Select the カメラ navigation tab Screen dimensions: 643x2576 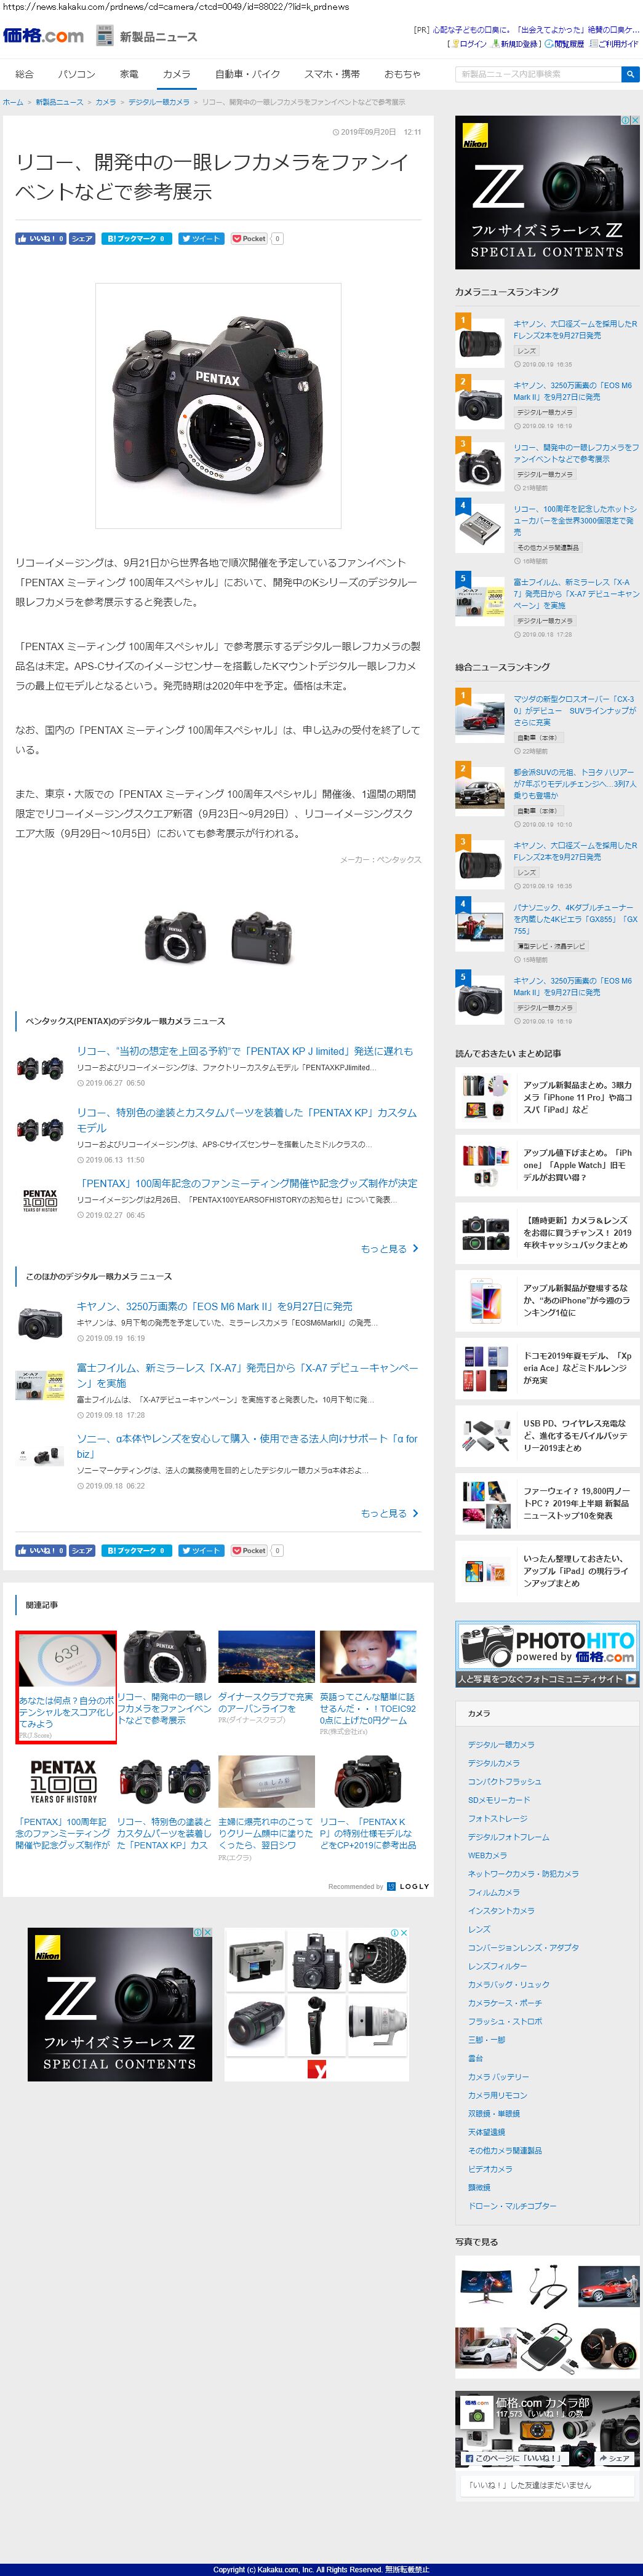[176, 74]
